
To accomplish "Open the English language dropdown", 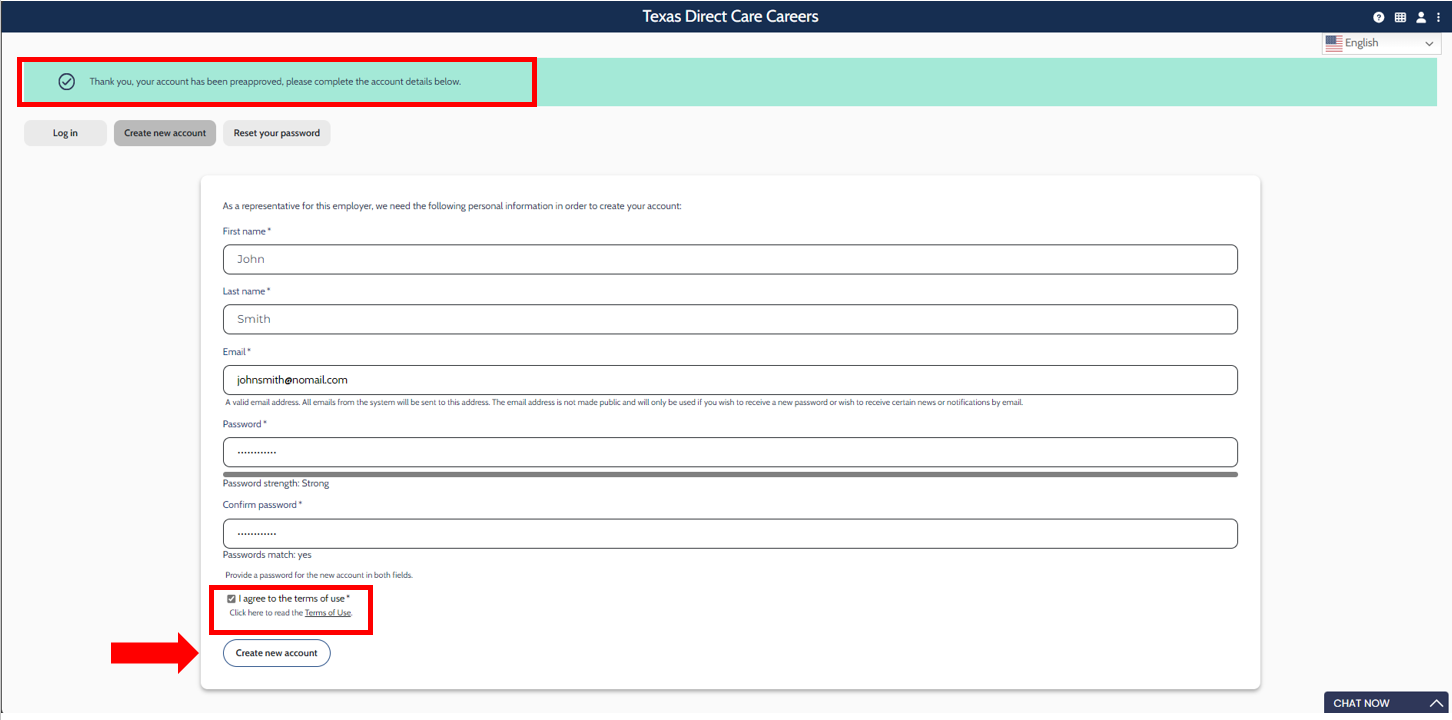I will coord(1382,44).
